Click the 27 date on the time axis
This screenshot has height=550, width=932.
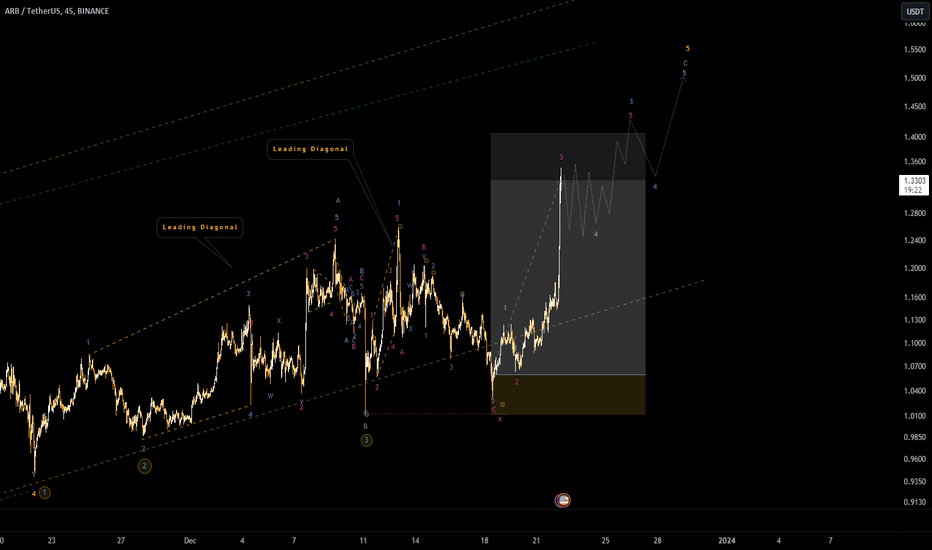pos(121,540)
